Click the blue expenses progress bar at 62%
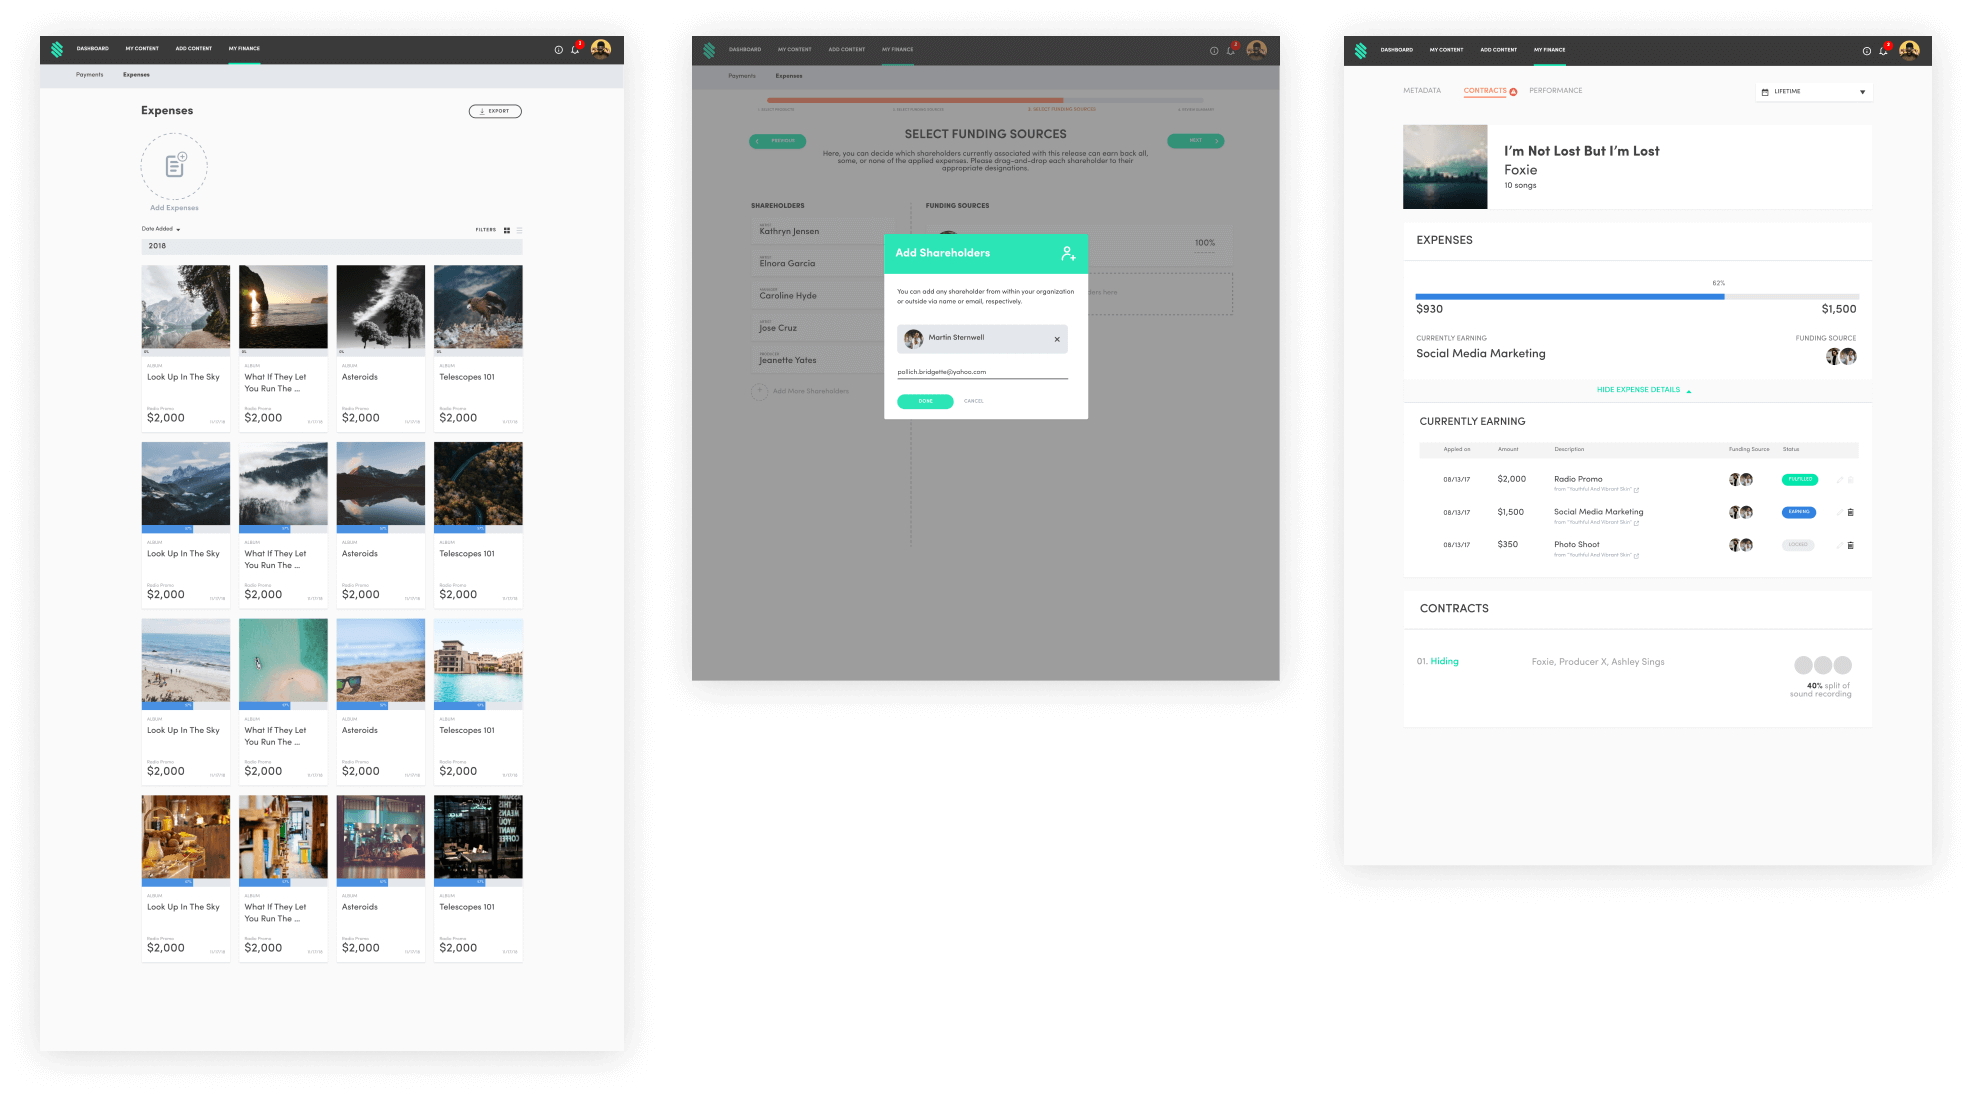Screen dimensions: 1972x1096 [x=1570, y=297]
